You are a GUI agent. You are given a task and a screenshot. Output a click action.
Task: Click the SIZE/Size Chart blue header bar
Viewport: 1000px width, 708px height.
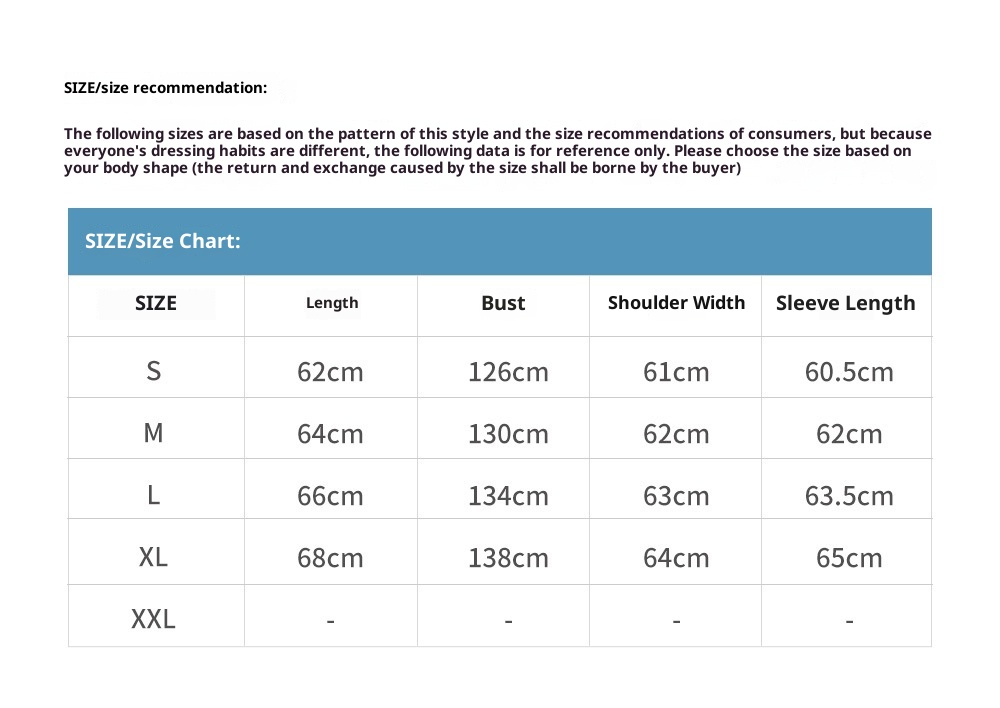pos(499,241)
